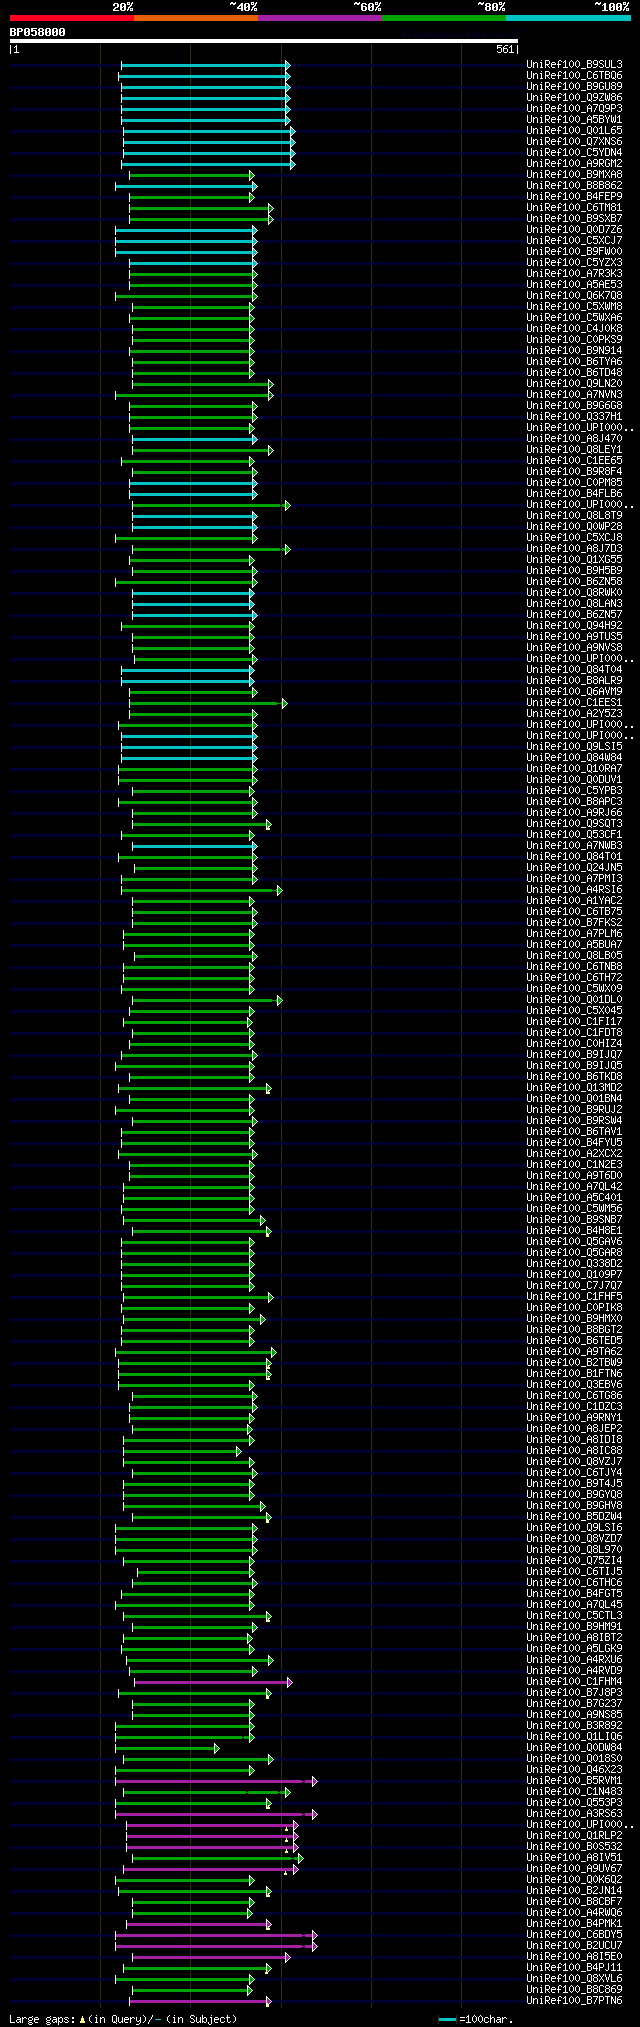The height and width of the screenshot is (2027, 640).
Task: Select label UniRef100_Q9LSI5
Action: [x=574, y=746]
